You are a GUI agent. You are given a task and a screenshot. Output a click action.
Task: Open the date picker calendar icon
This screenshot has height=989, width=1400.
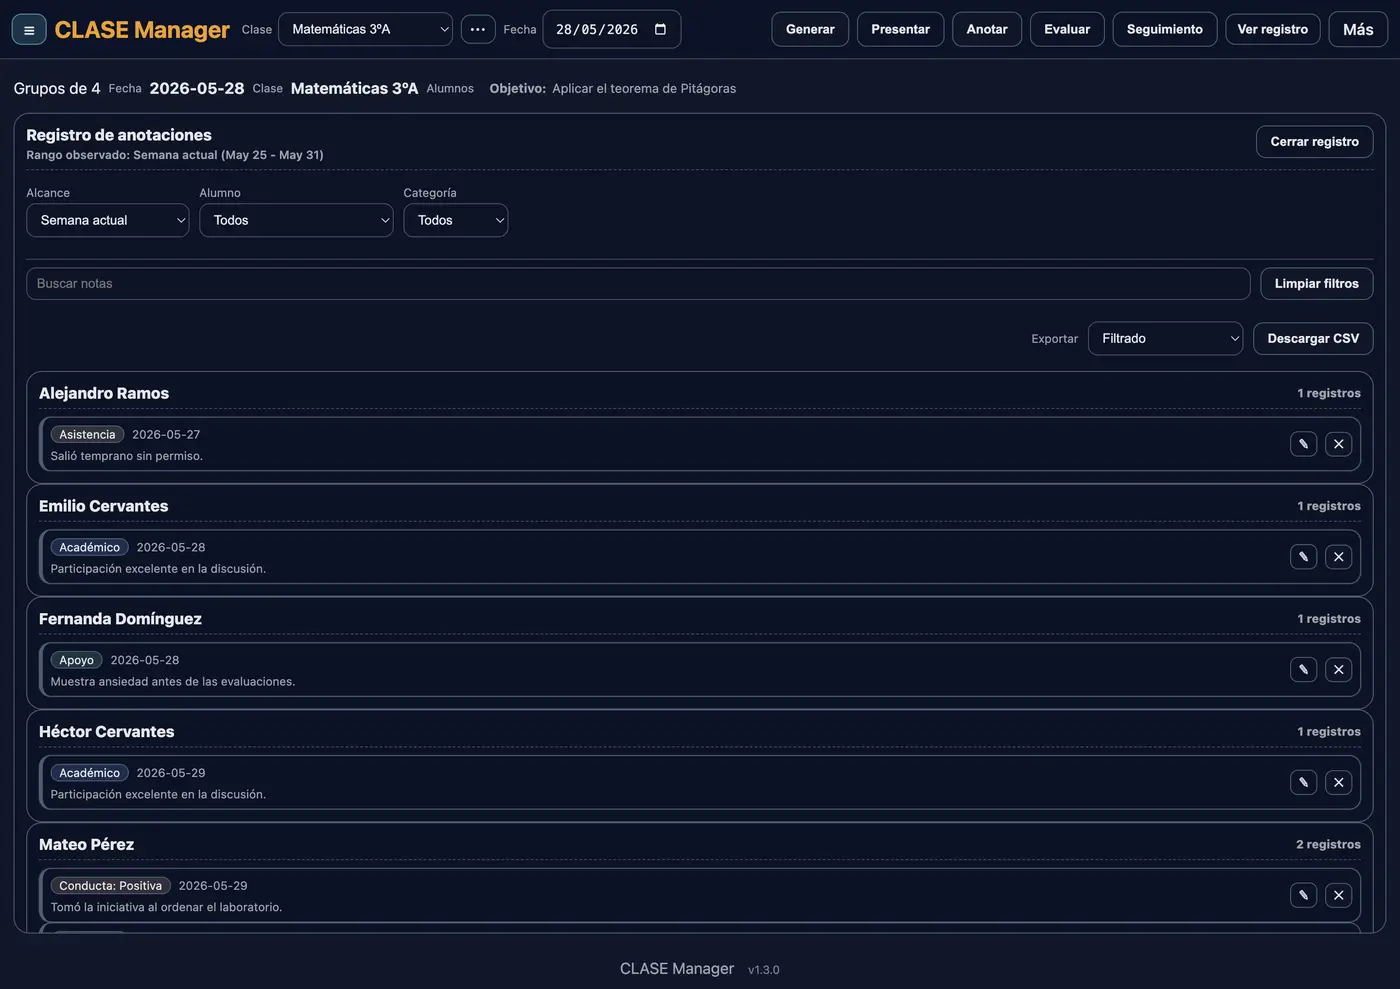(660, 30)
